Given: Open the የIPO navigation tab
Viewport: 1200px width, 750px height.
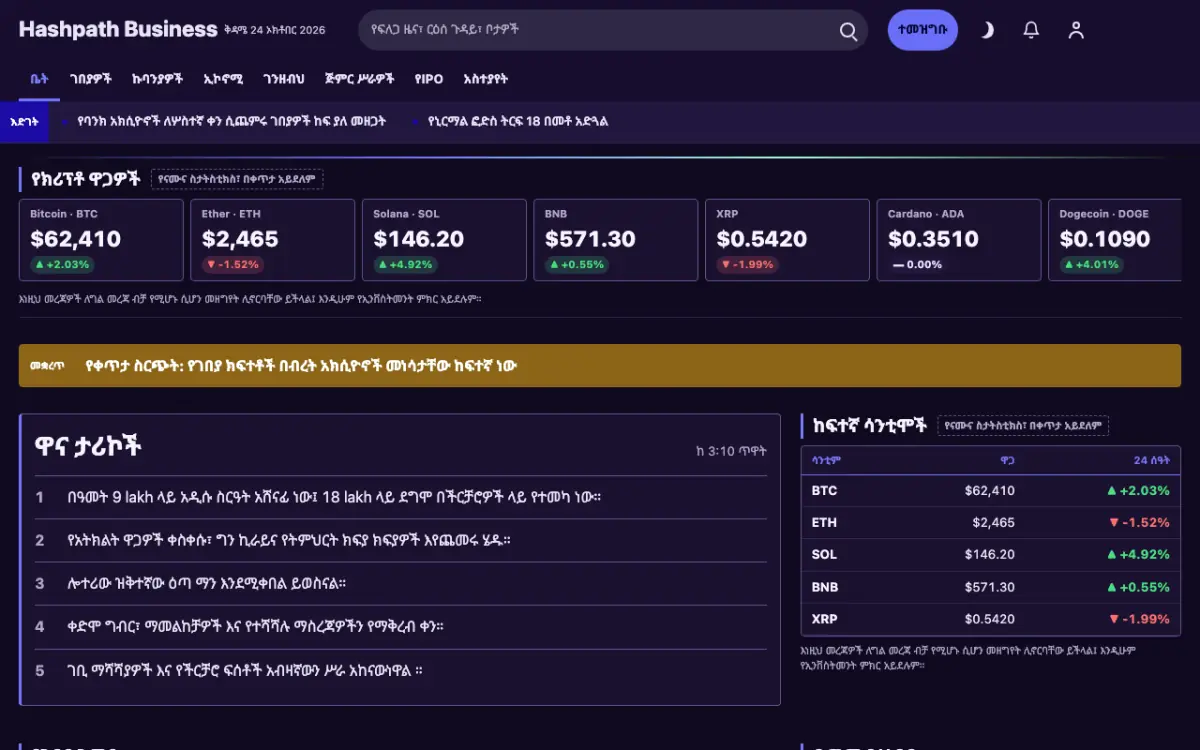Looking at the screenshot, I should pyautogui.click(x=428, y=79).
